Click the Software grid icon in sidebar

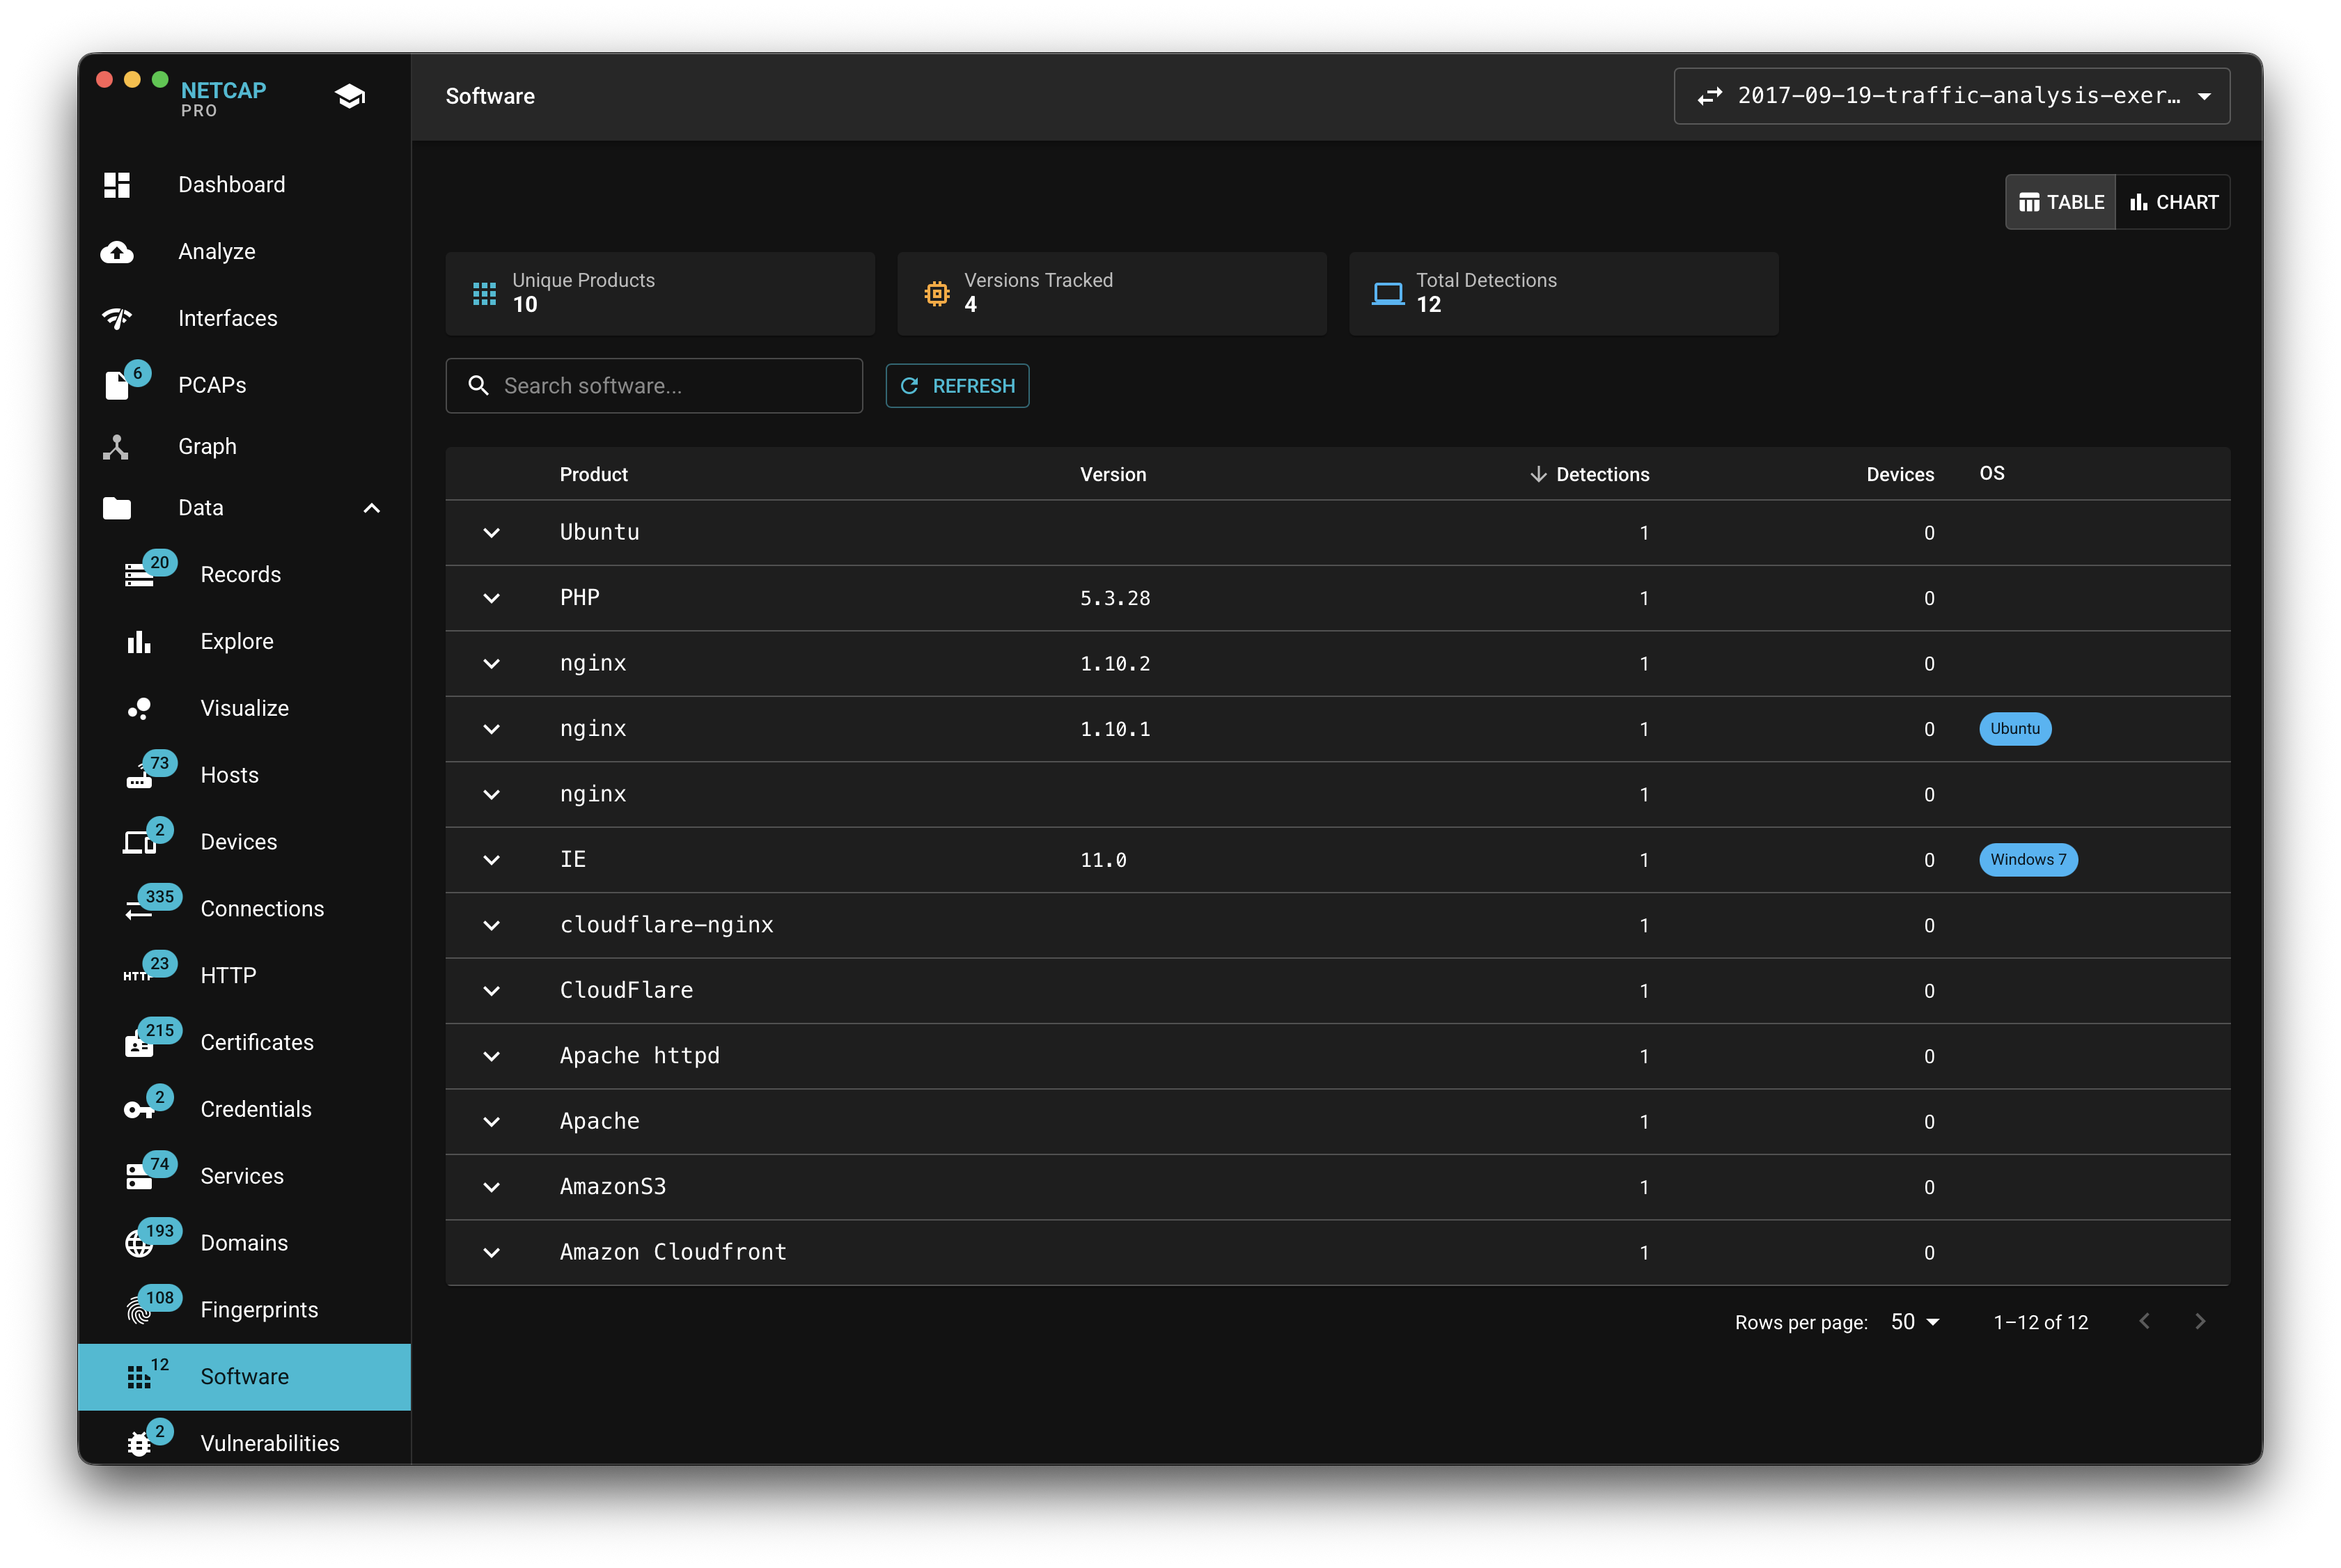pyautogui.click(x=138, y=1377)
